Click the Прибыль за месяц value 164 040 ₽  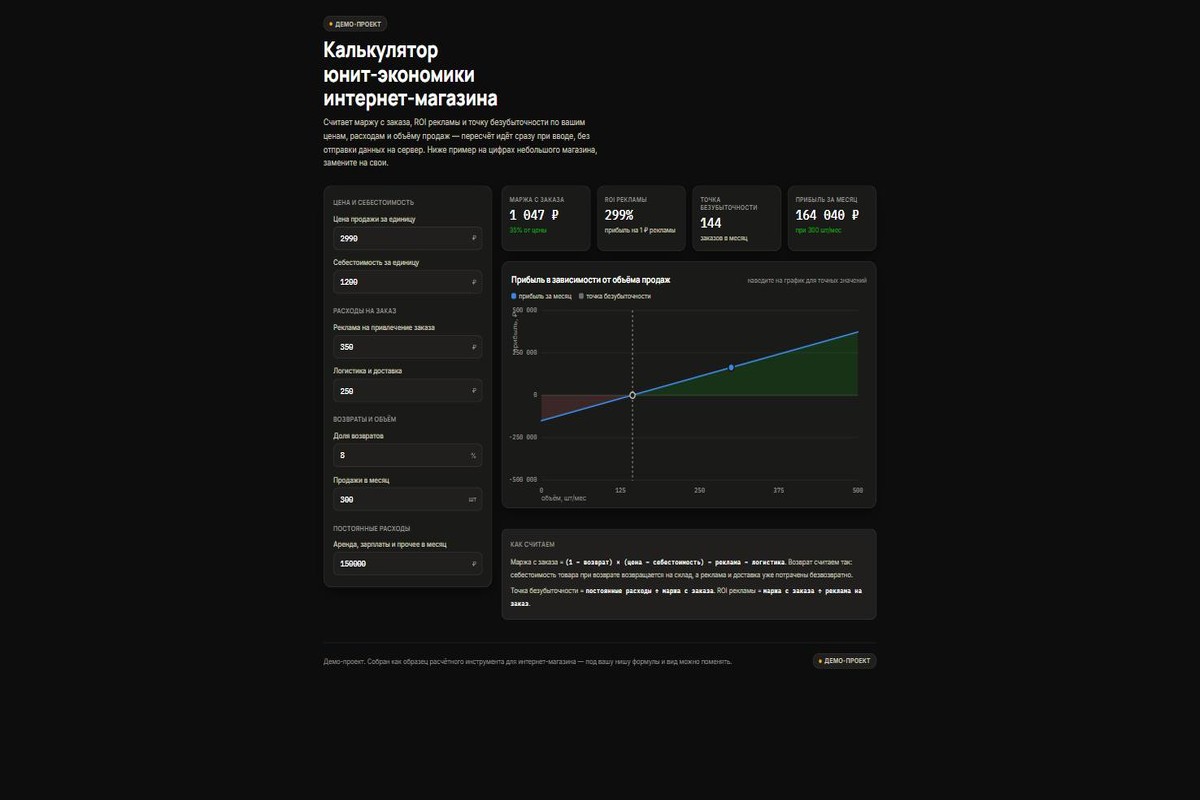point(827,215)
